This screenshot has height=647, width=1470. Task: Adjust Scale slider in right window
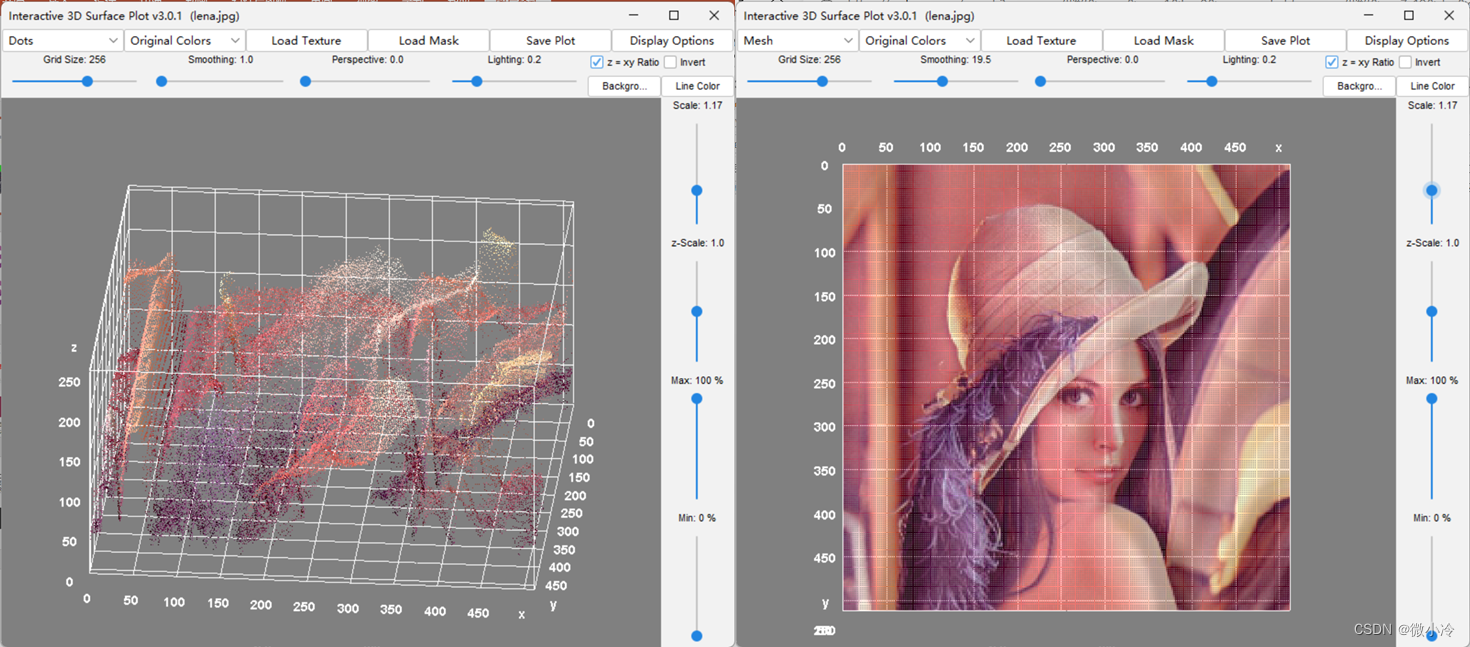click(x=1432, y=190)
